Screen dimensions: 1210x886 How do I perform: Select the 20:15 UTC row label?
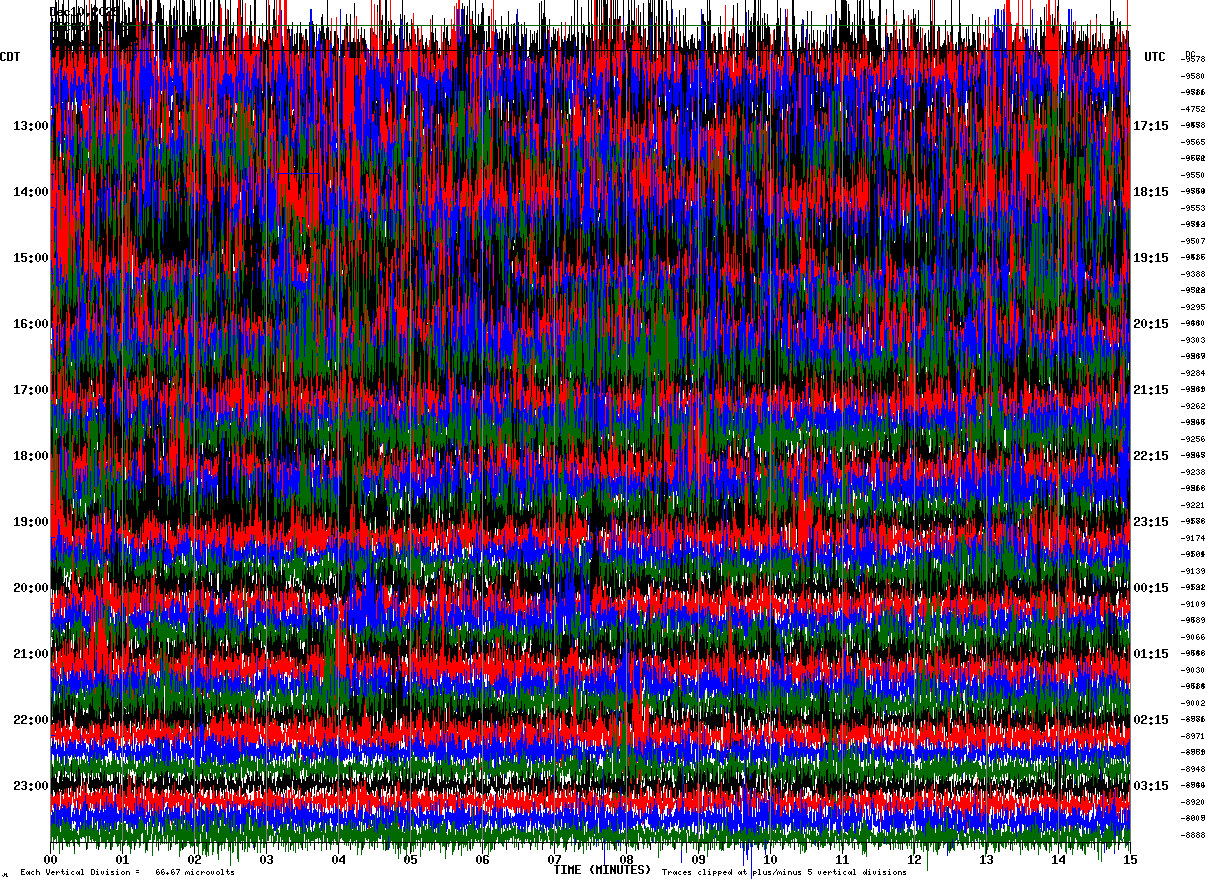(x=1151, y=324)
